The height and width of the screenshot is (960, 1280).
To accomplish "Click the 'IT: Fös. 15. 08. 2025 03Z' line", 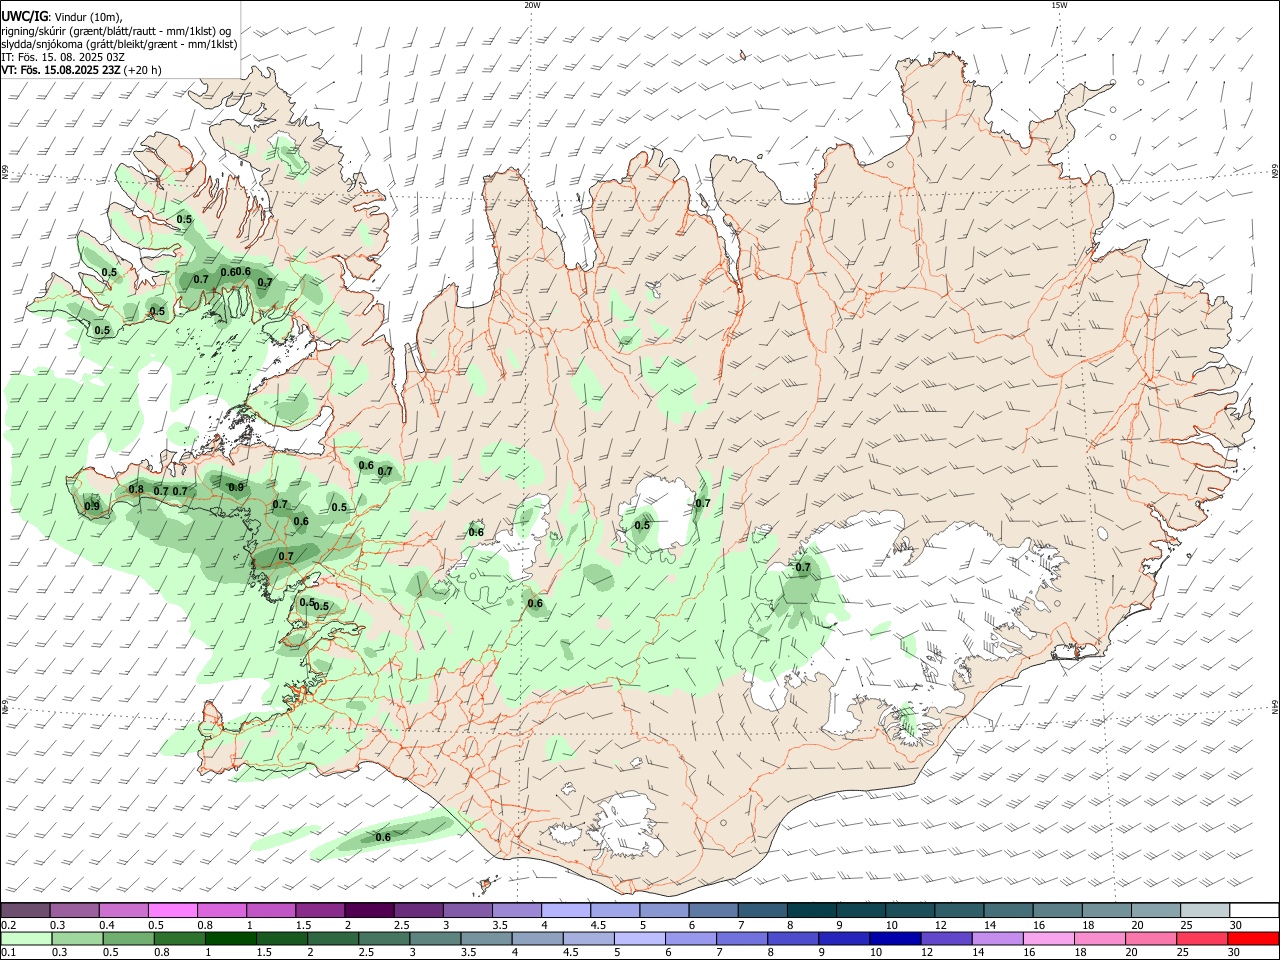I will tap(63, 57).
